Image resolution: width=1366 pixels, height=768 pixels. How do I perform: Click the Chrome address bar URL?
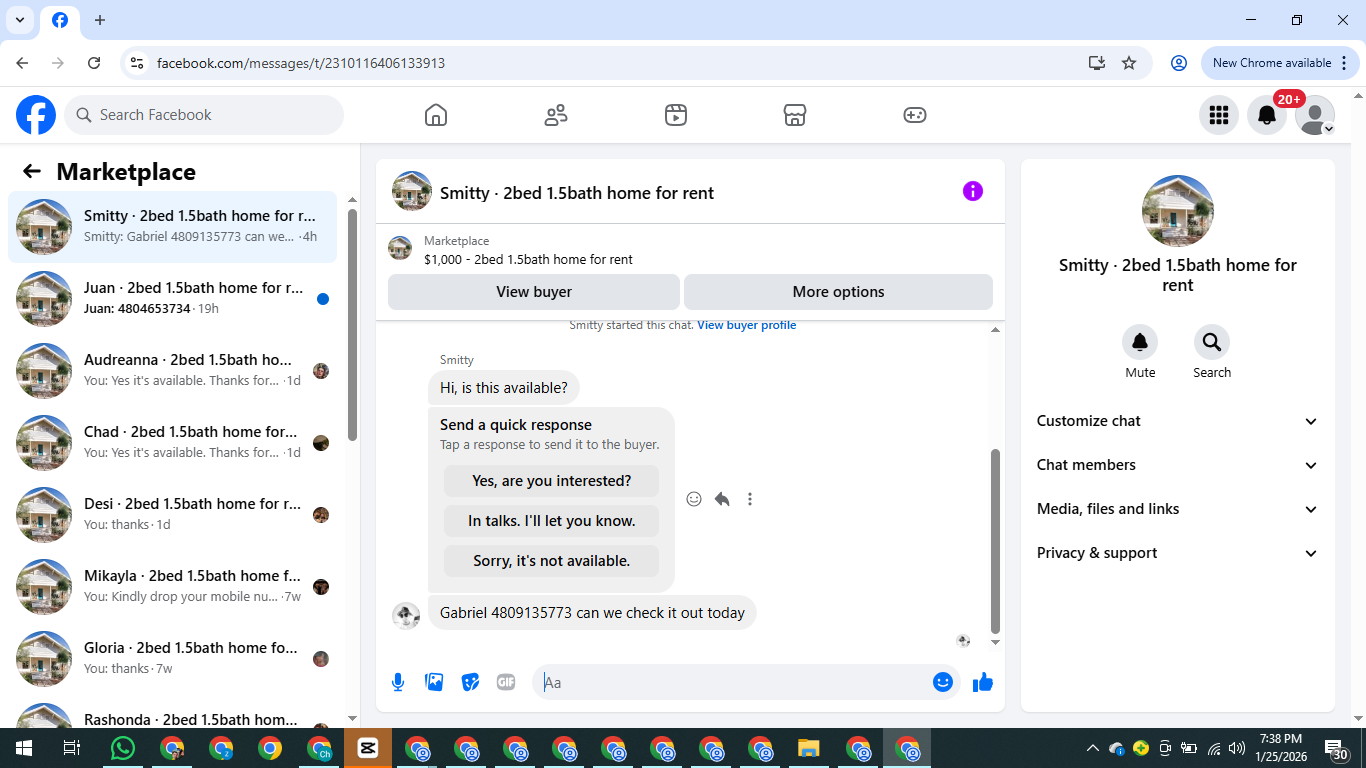[x=301, y=63]
